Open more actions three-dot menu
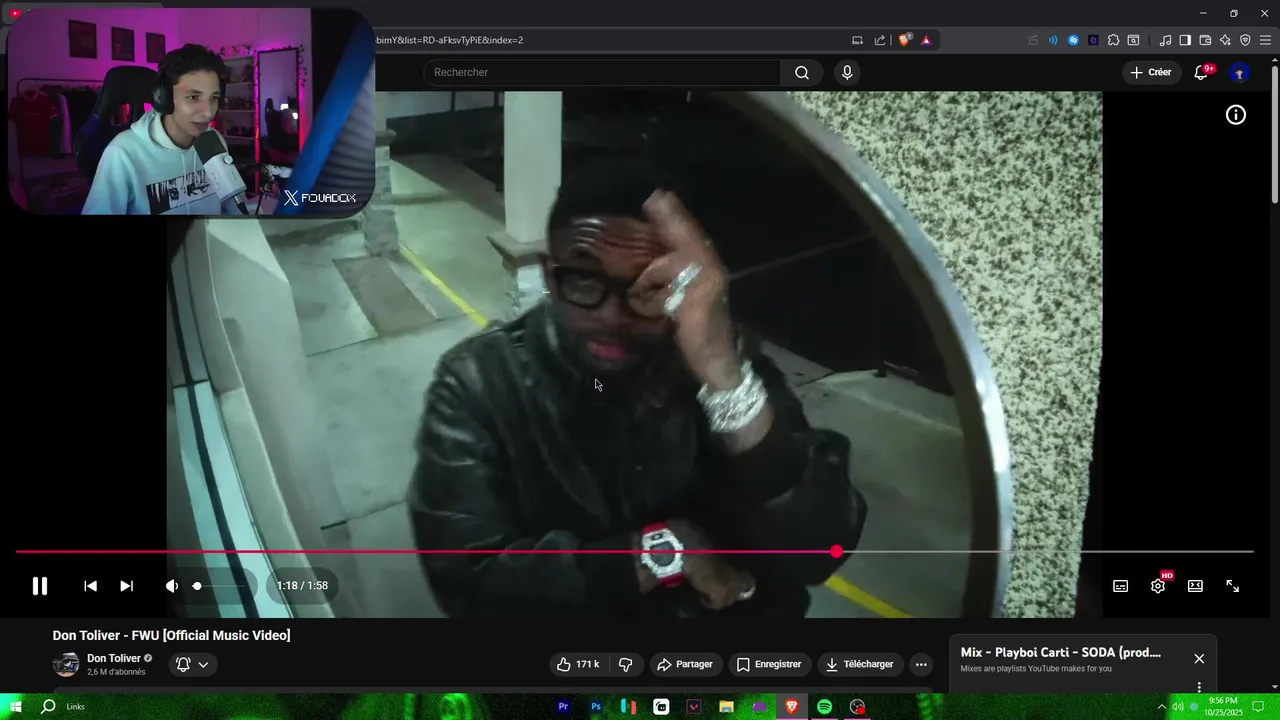This screenshot has width=1280, height=720. (x=921, y=664)
